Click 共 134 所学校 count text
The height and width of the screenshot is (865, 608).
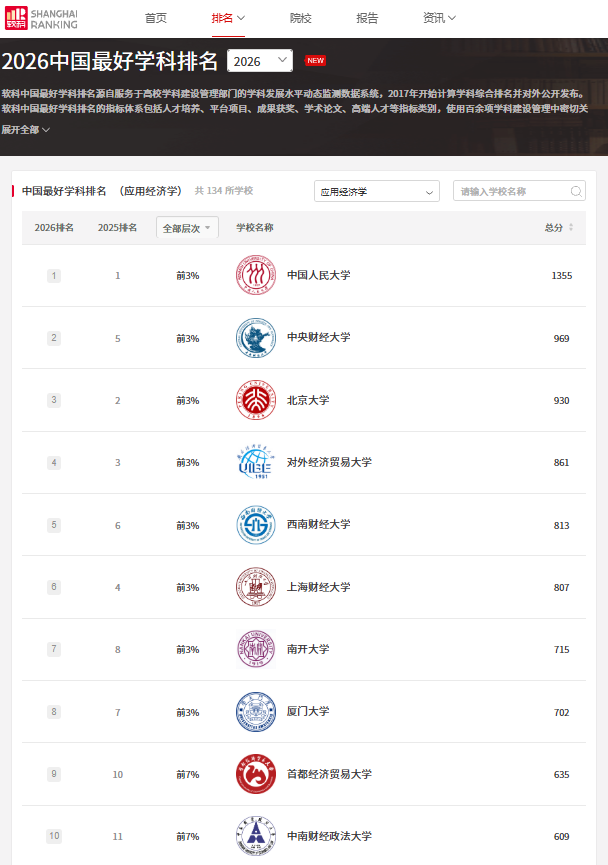(224, 190)
